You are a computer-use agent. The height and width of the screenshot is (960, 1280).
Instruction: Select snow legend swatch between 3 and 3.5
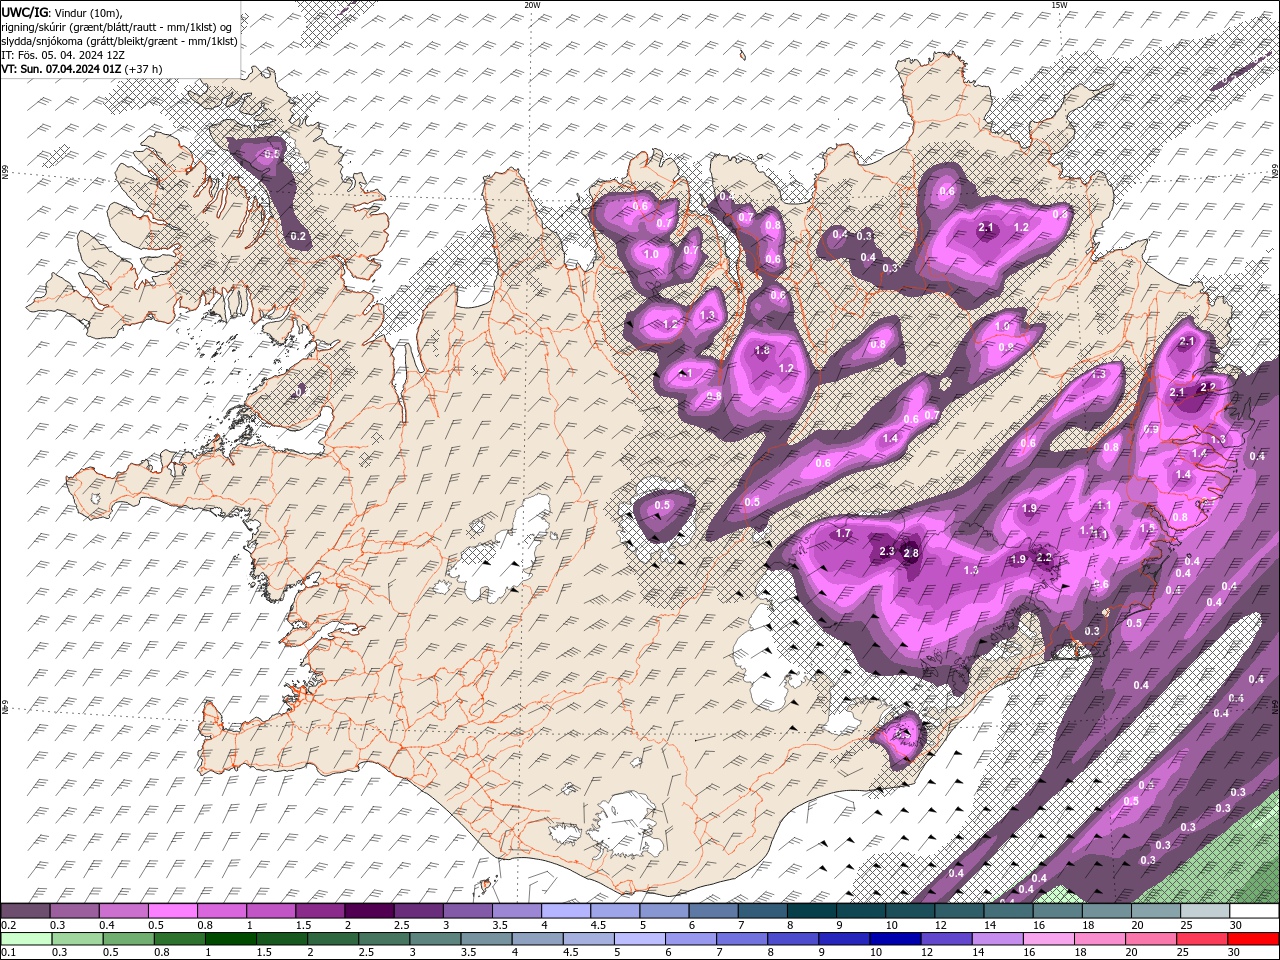[x=467, y=911]
